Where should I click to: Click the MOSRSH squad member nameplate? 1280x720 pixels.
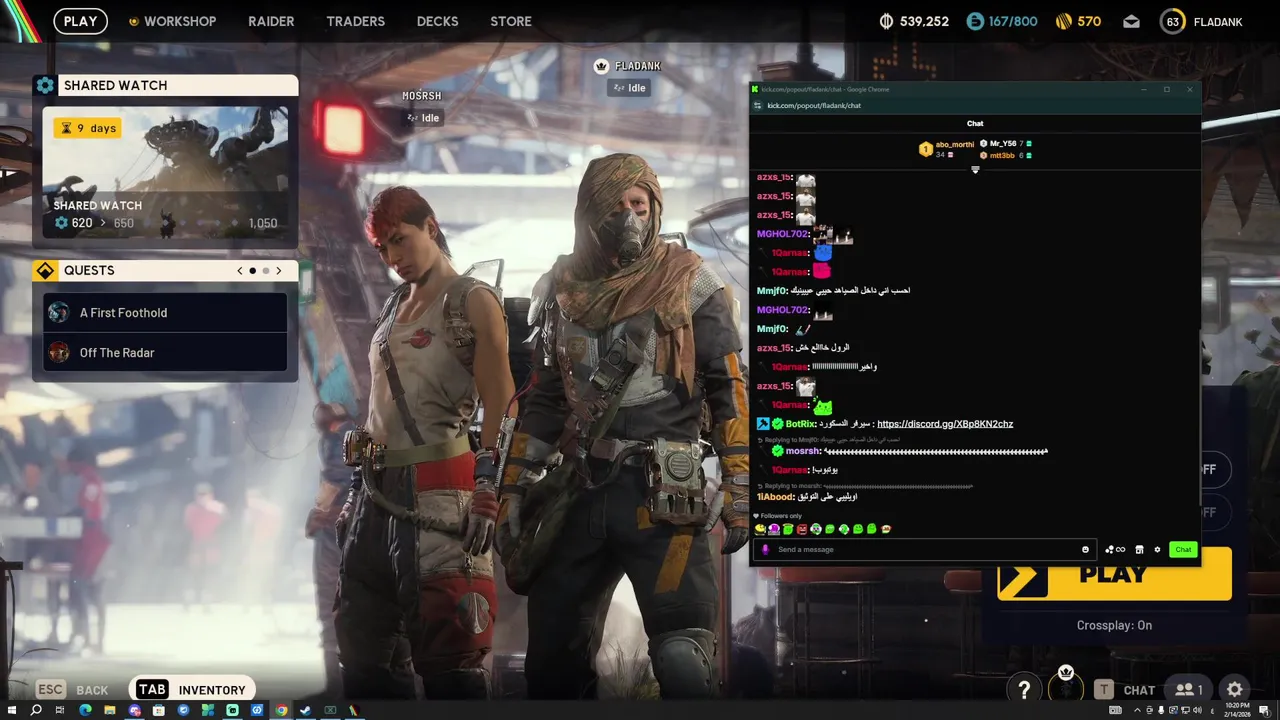click(x=422, y=96)
